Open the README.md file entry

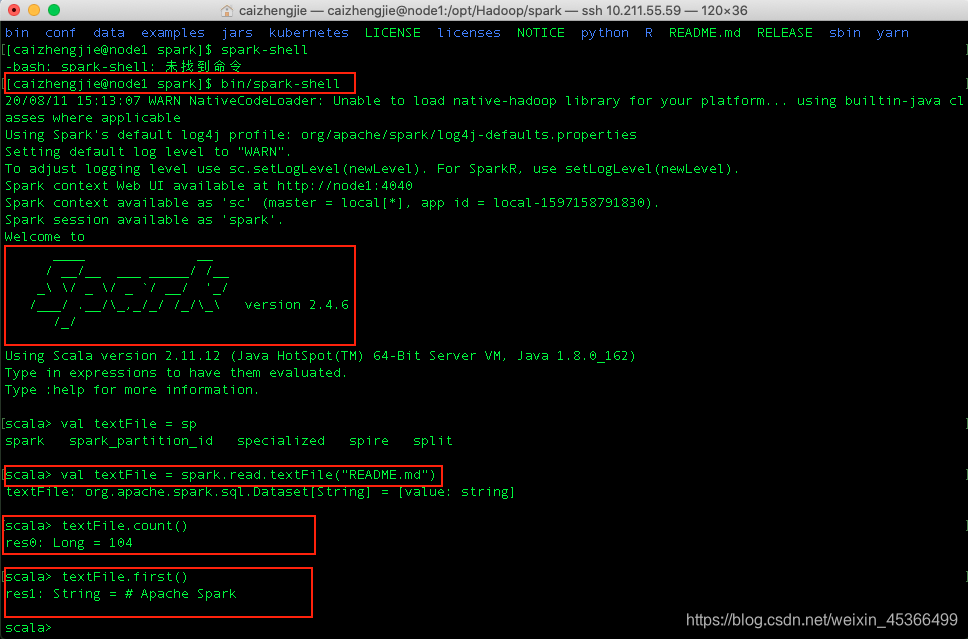(706, 32)
